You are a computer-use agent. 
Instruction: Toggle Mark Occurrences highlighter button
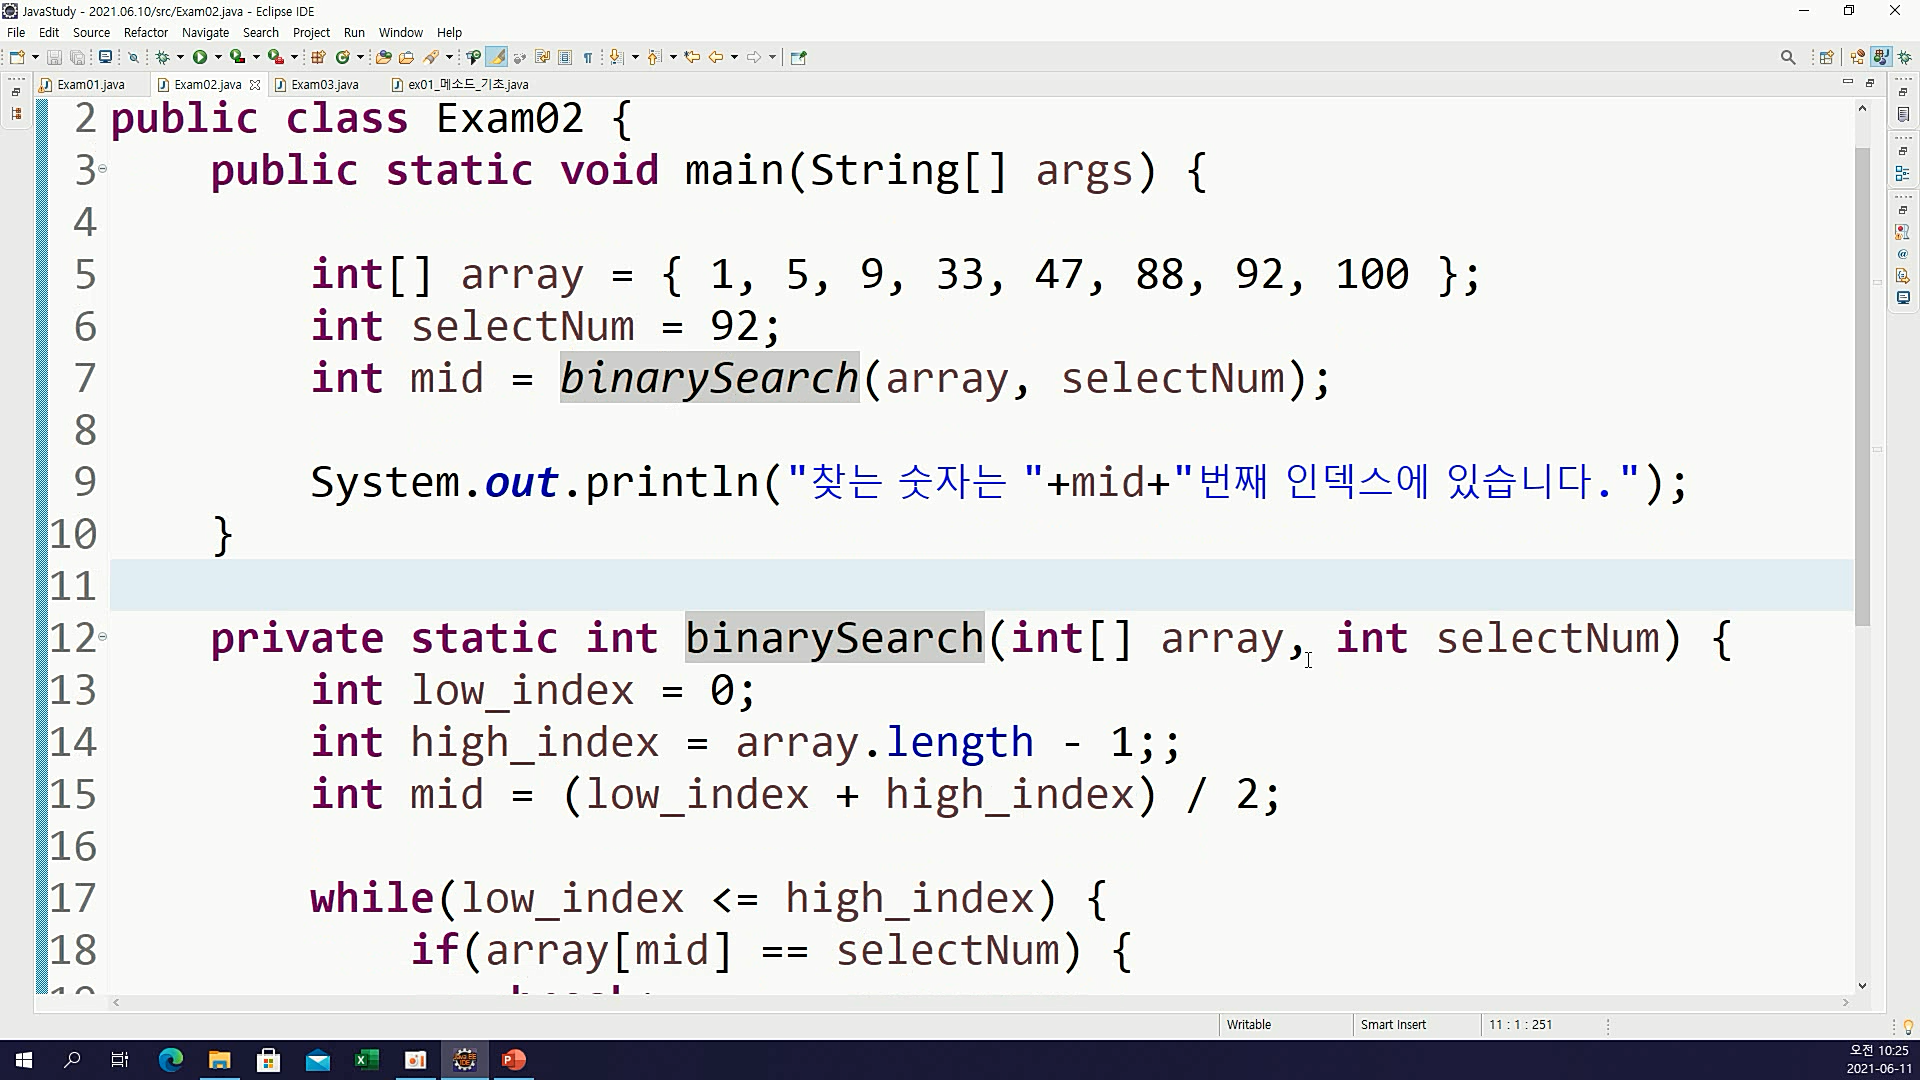pyautogui.click(x=496, y=57)
